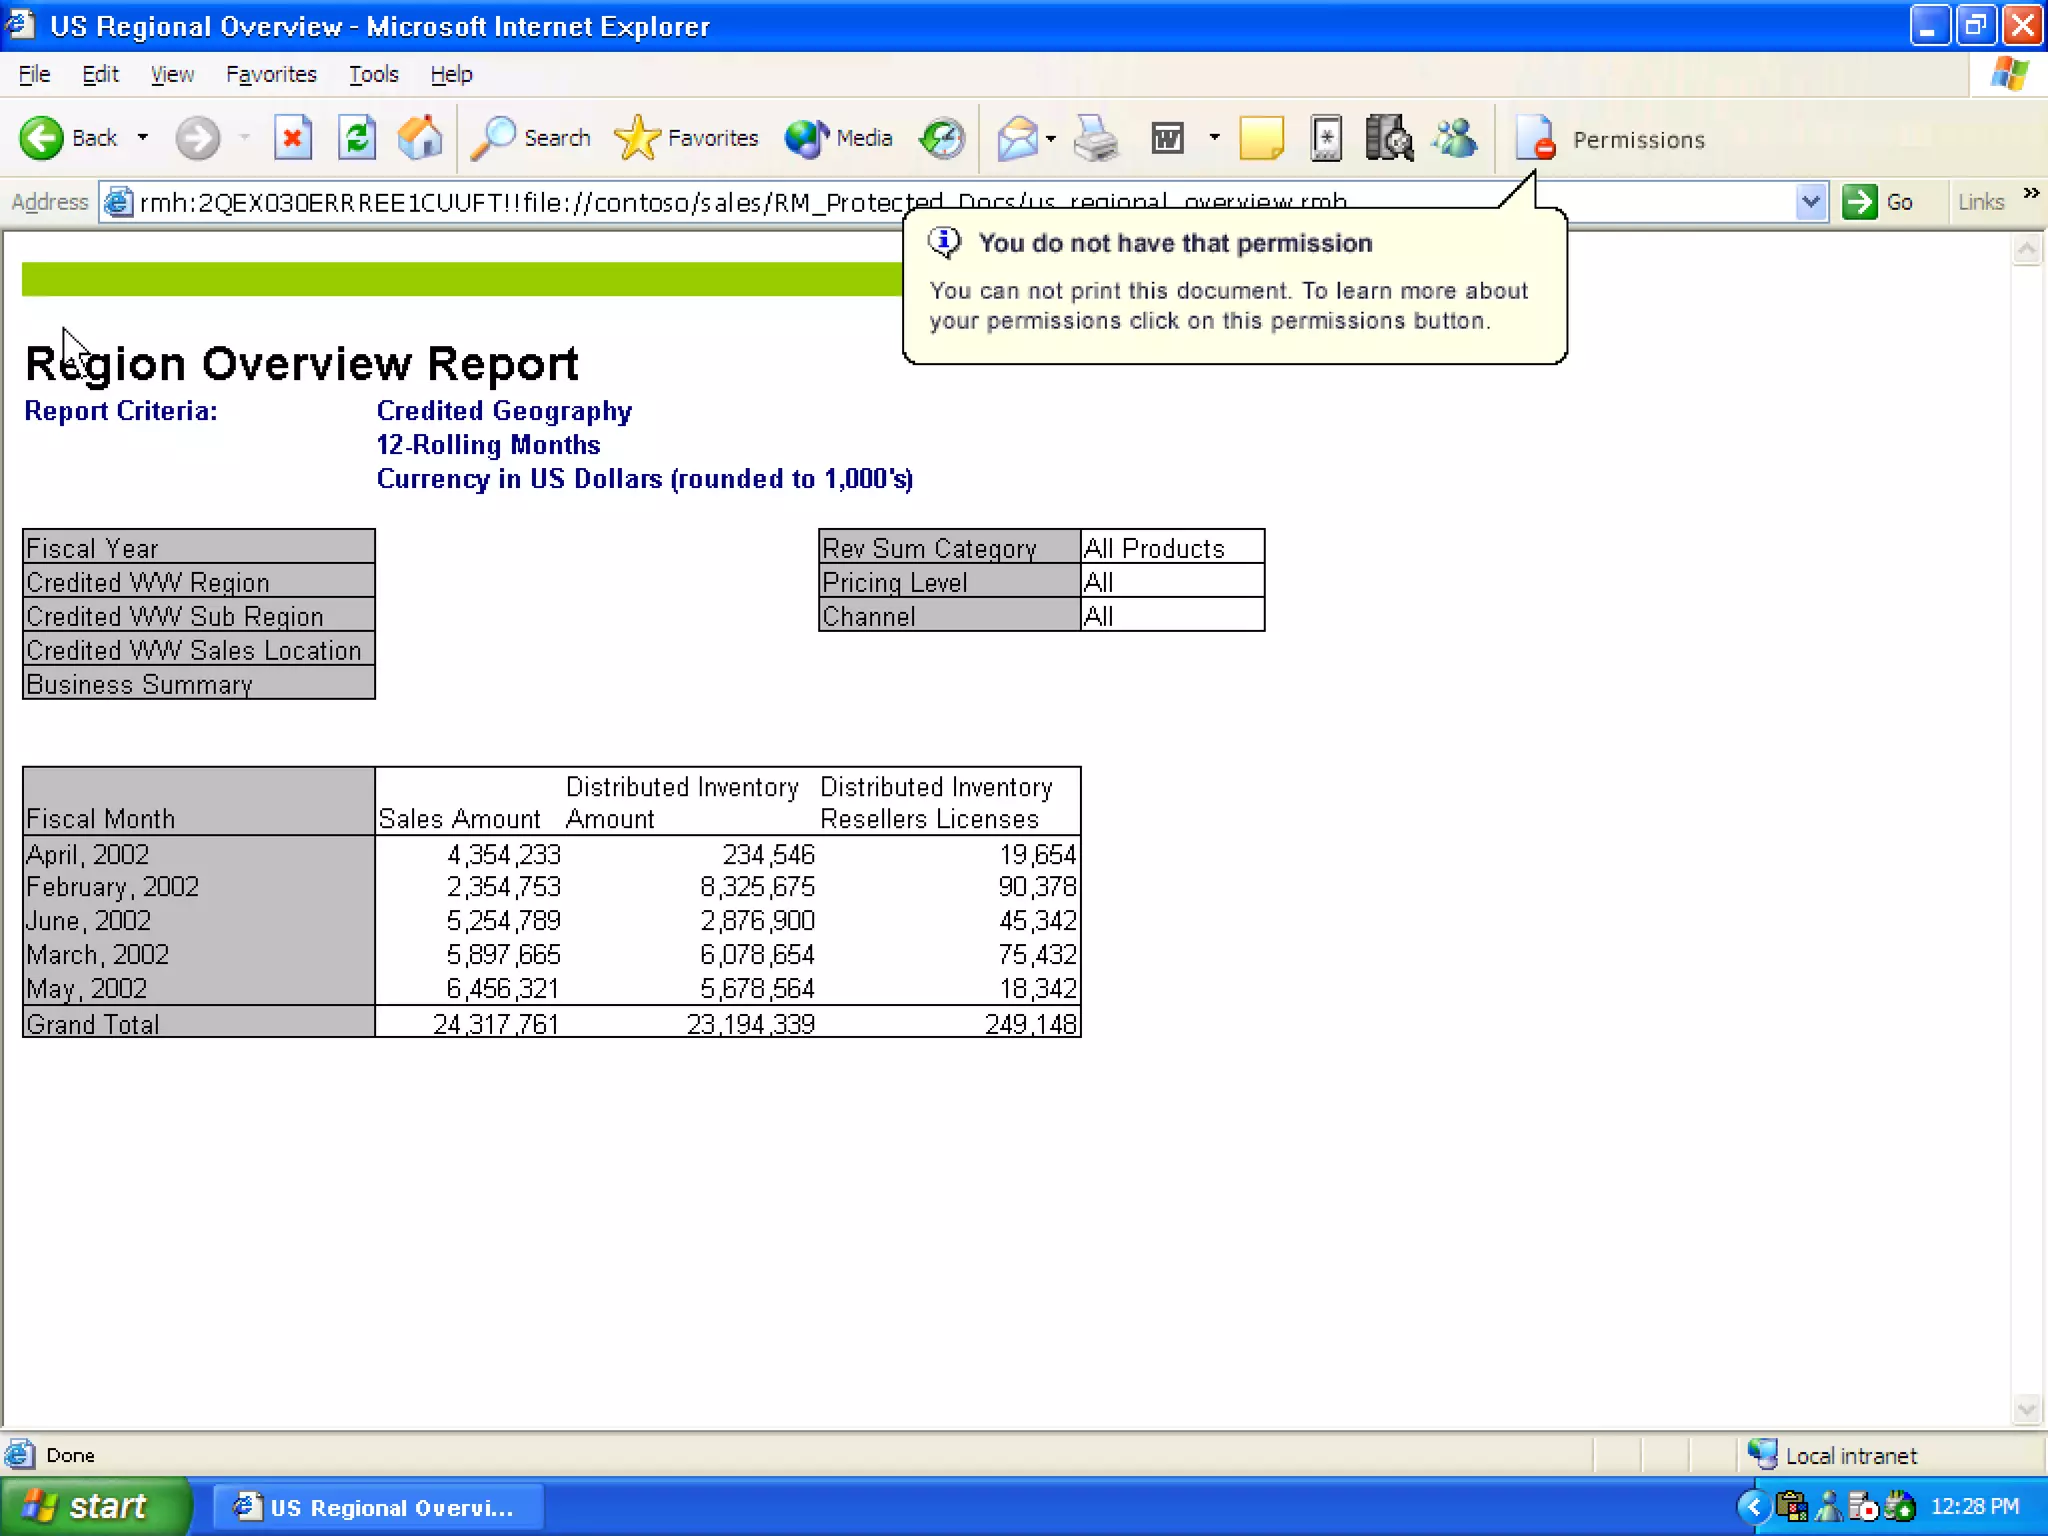Open the History toolbar icon
This screenshot has height=1536, width=2048.
click(942, 138)
